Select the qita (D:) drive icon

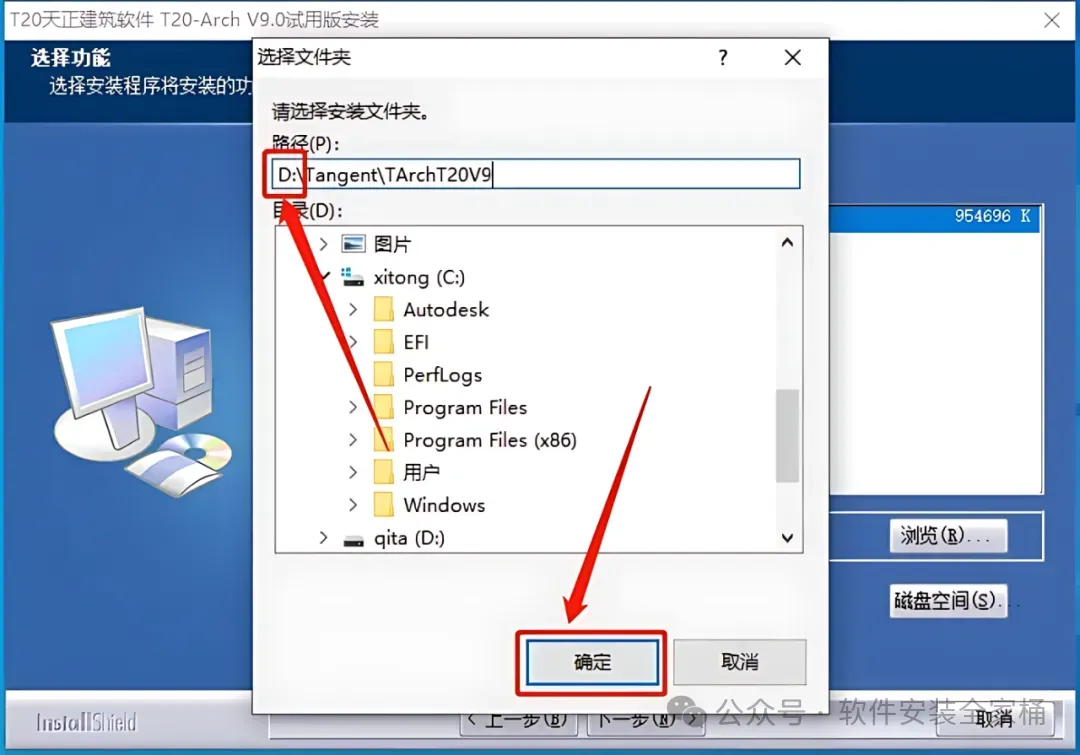(x=353, y=539)
